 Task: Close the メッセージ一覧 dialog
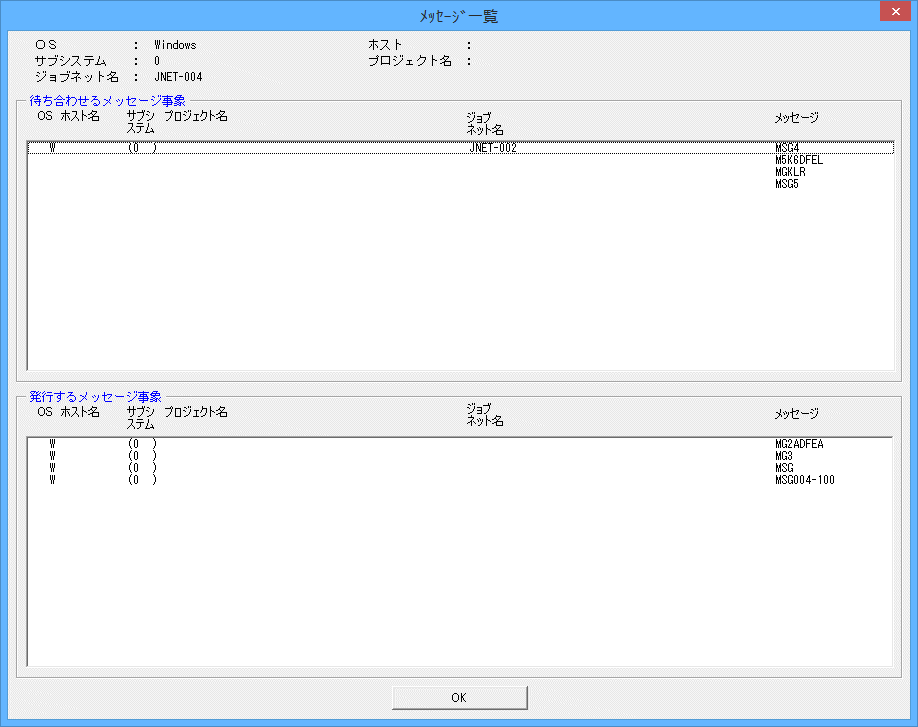coord(895,11)
